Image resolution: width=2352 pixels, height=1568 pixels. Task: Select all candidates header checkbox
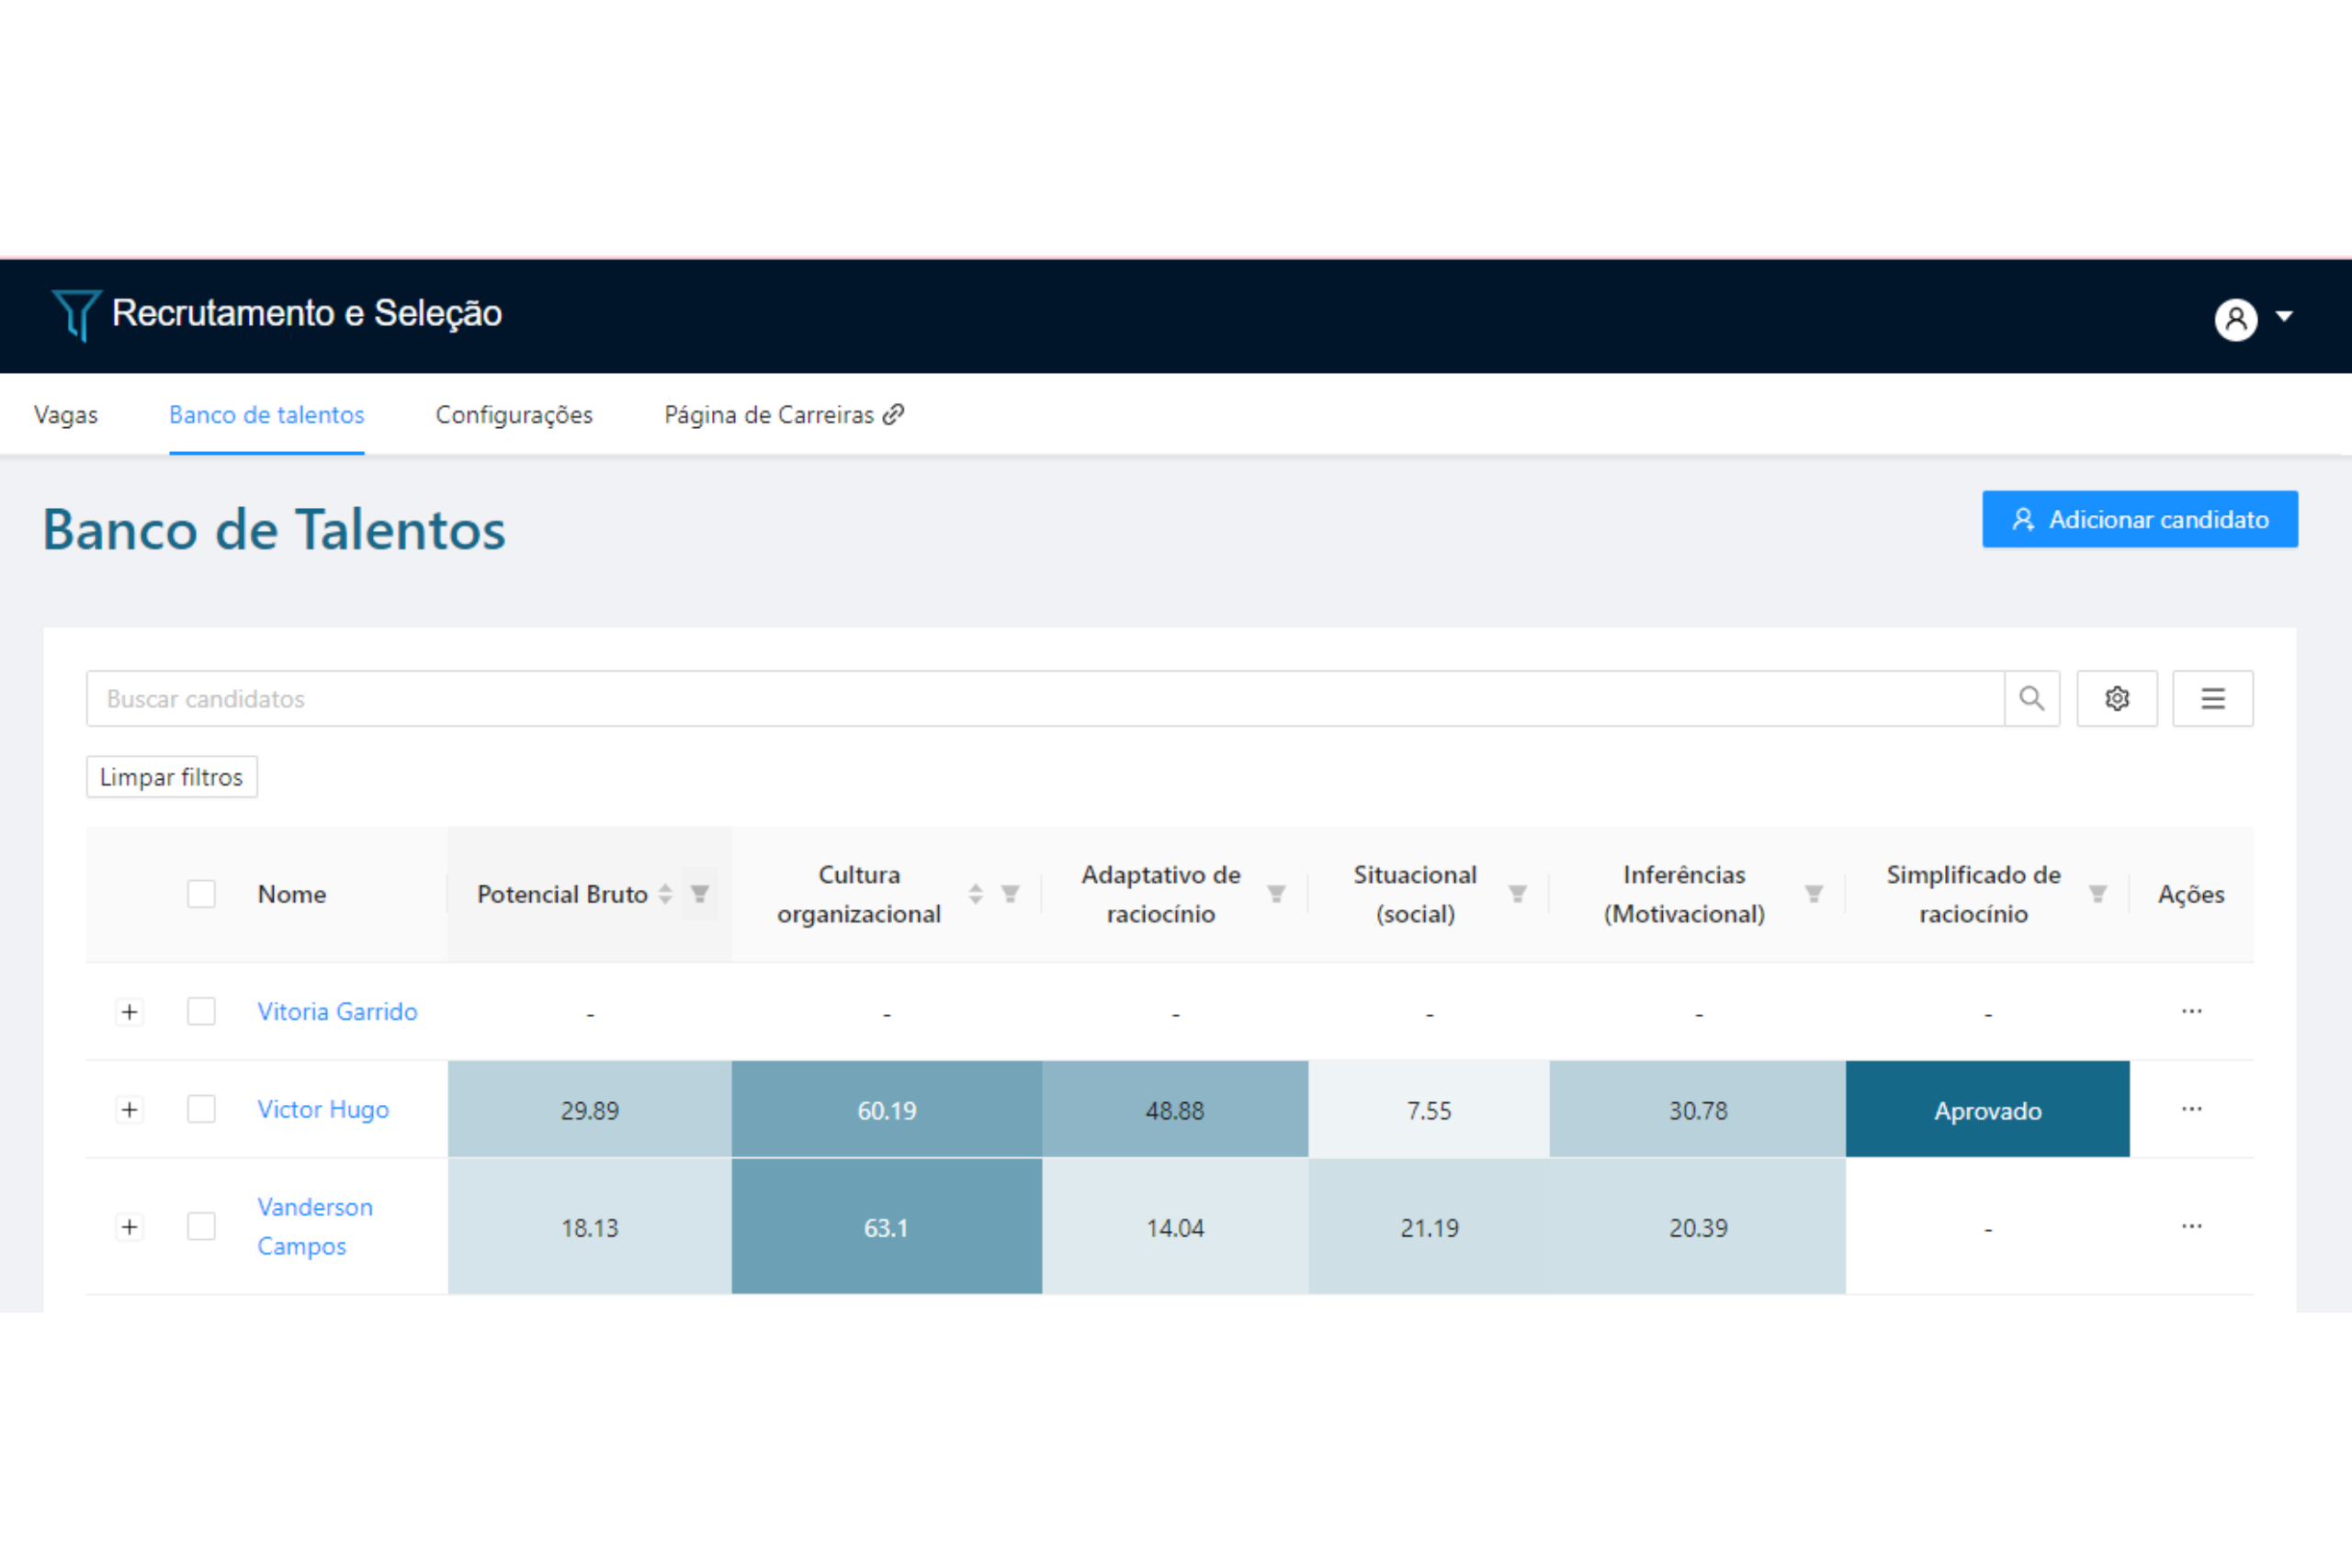(x=201, y=893)
